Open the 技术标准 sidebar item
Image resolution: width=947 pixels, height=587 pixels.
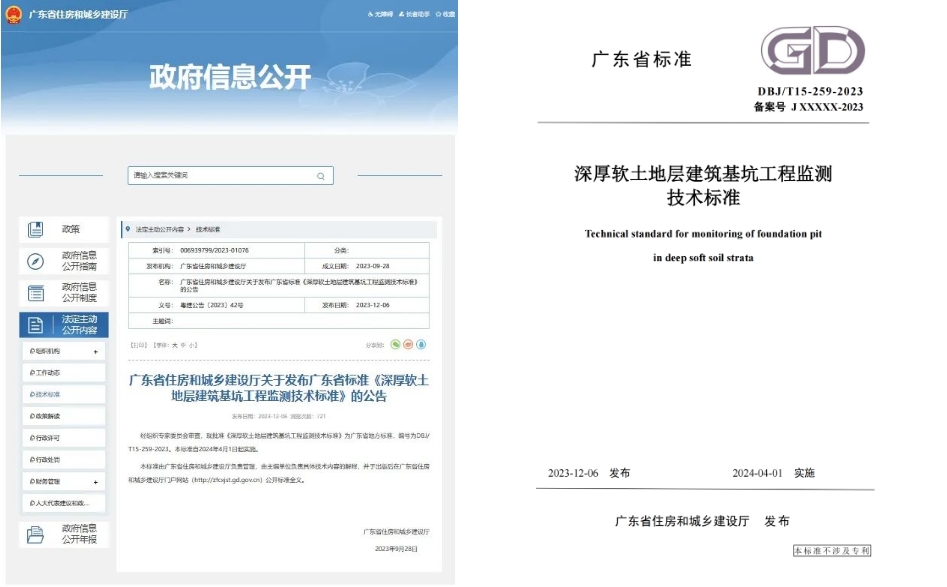[47, 394]
